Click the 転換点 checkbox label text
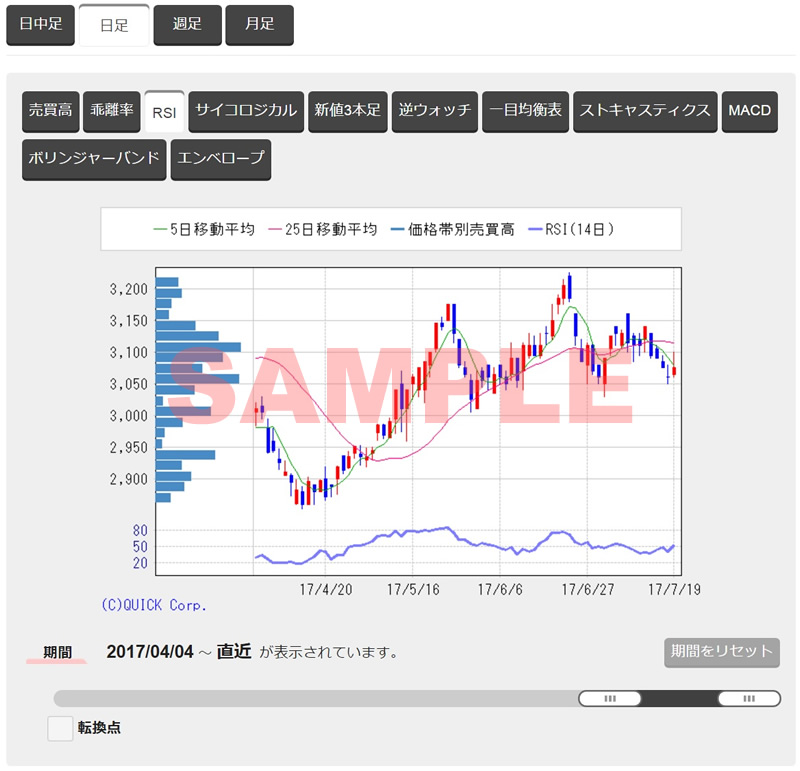Image resolution: width=800 pixels, height=771 pixels. pos(99,728)
